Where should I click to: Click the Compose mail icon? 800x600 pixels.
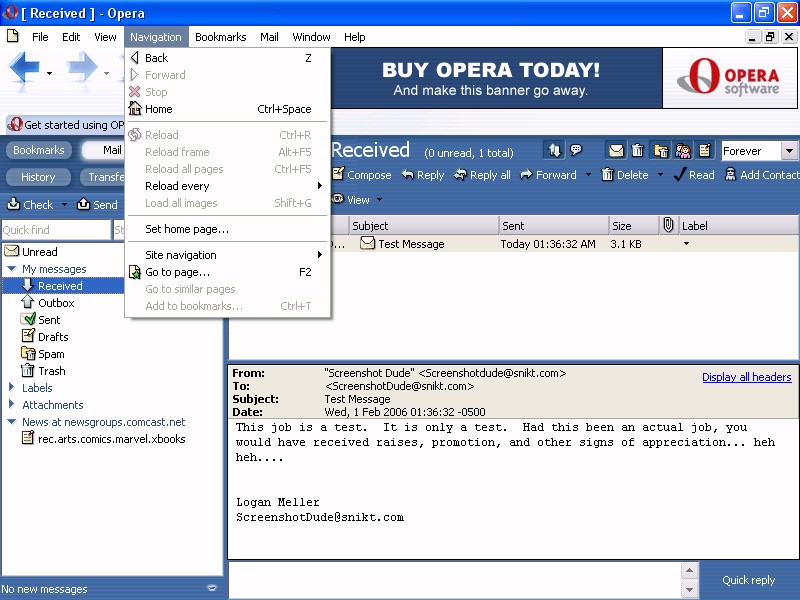[362, 174]
